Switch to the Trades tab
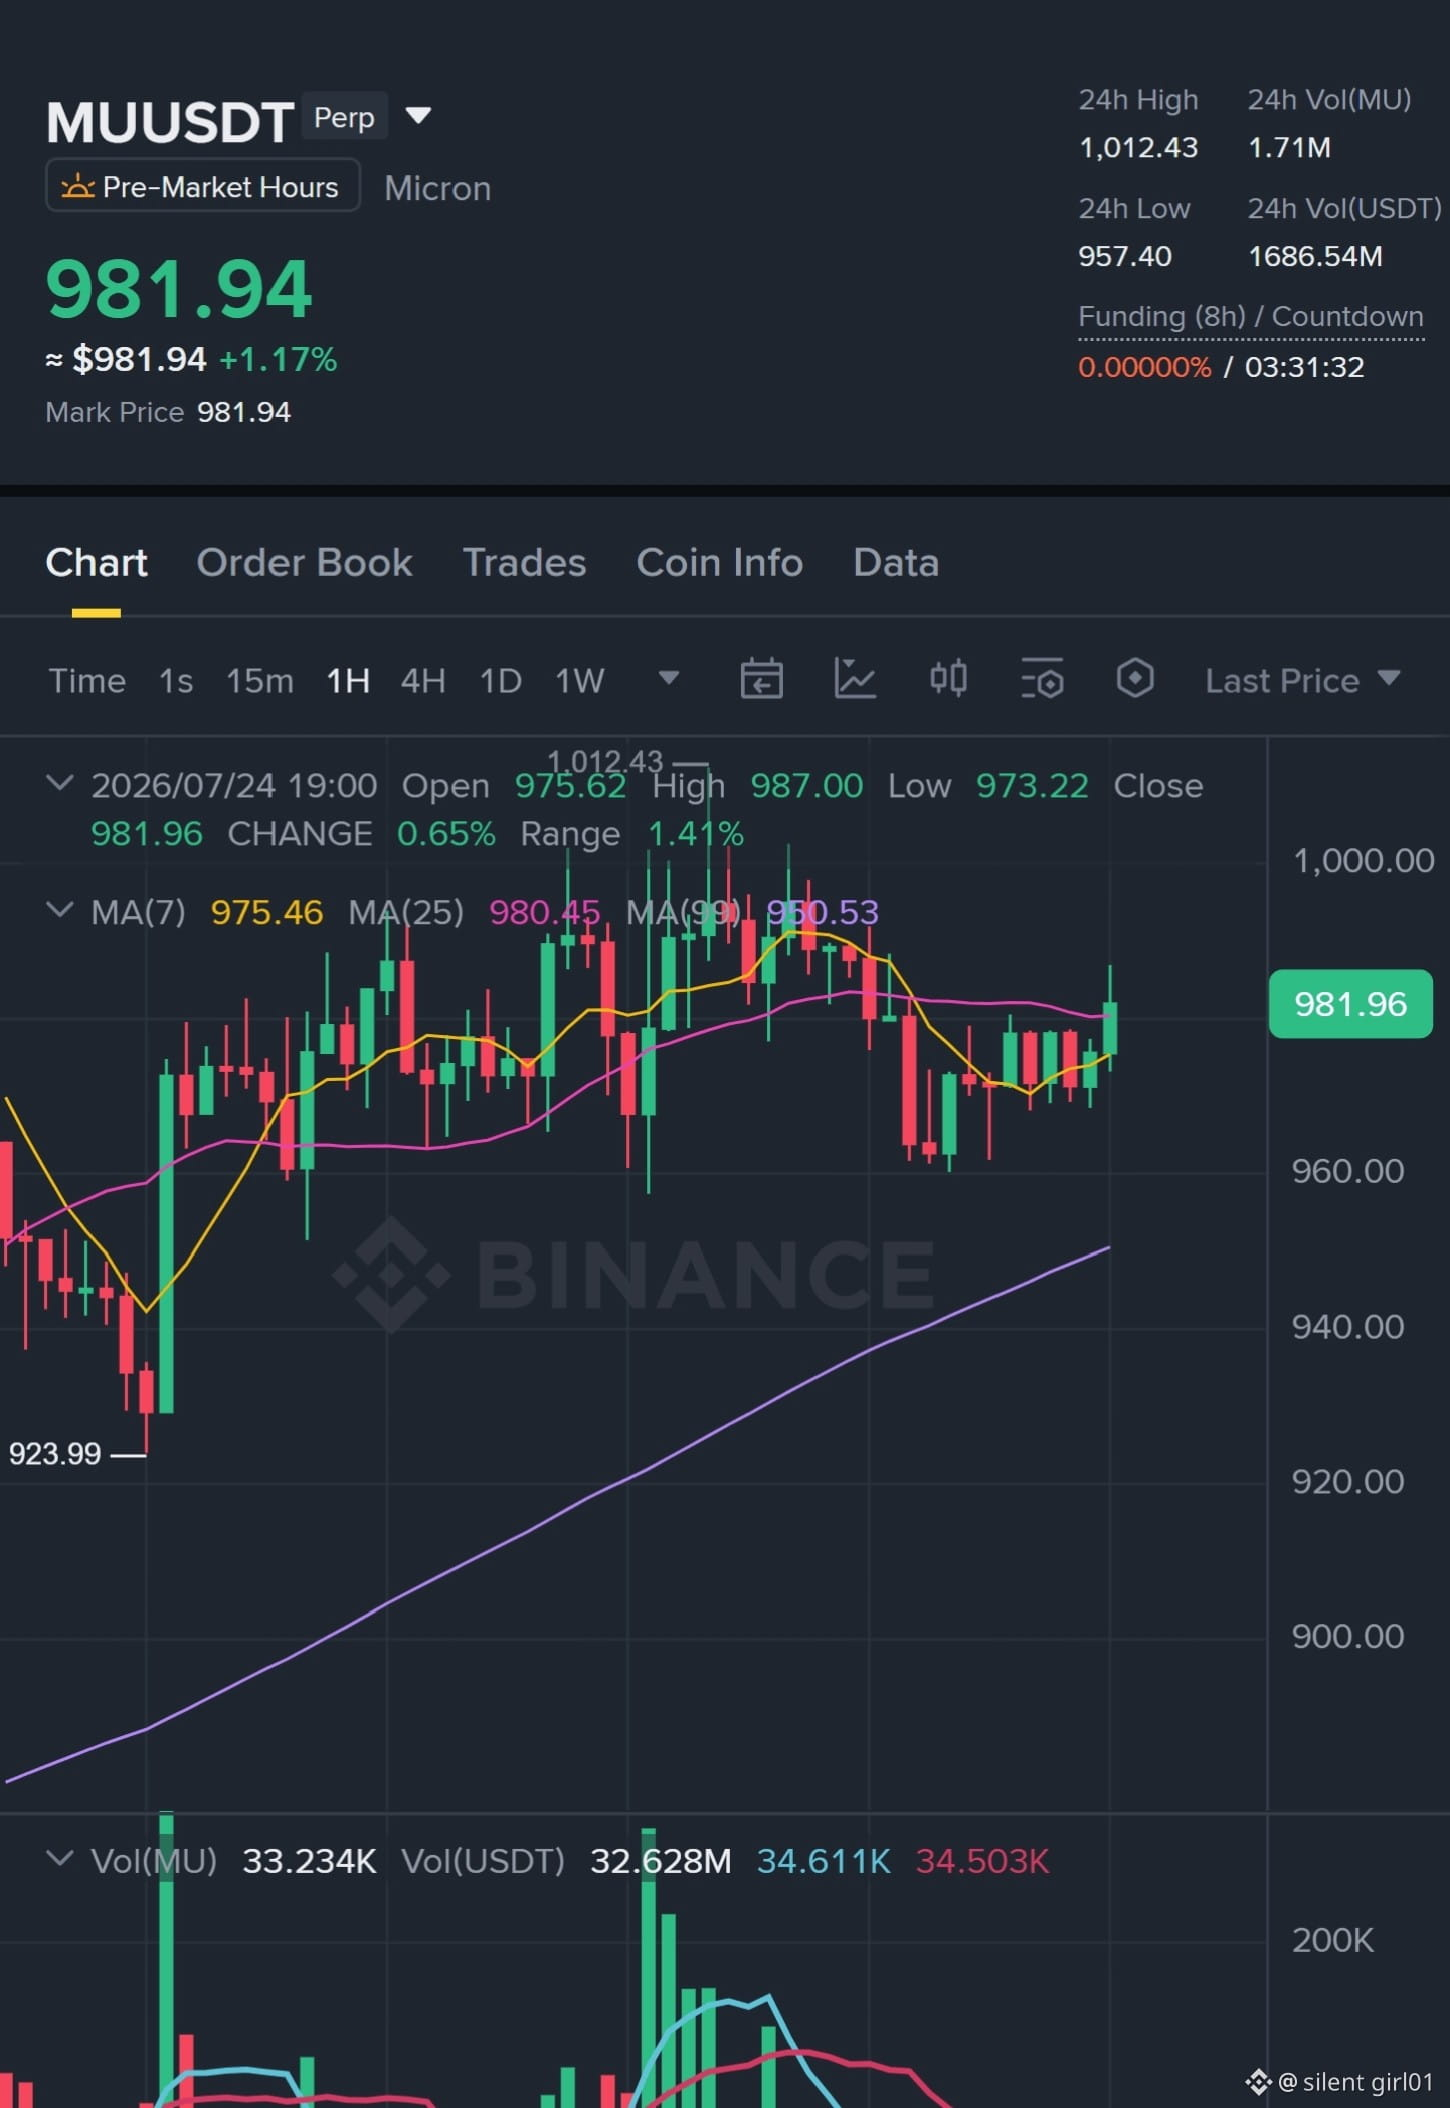Image resolution: width=1450 pixels, height=2108 pixels. (x=524, y=563)
